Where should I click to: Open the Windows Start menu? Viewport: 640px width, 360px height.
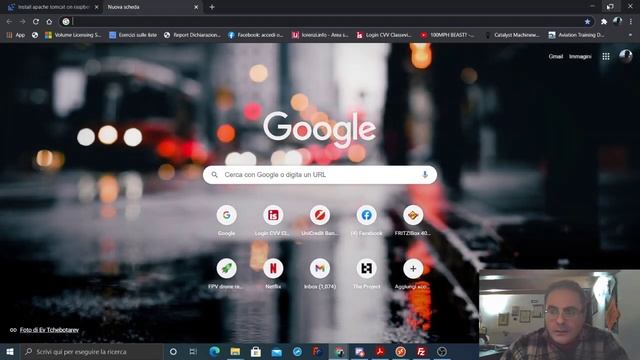pyautogui.click(x=10, y=351)
